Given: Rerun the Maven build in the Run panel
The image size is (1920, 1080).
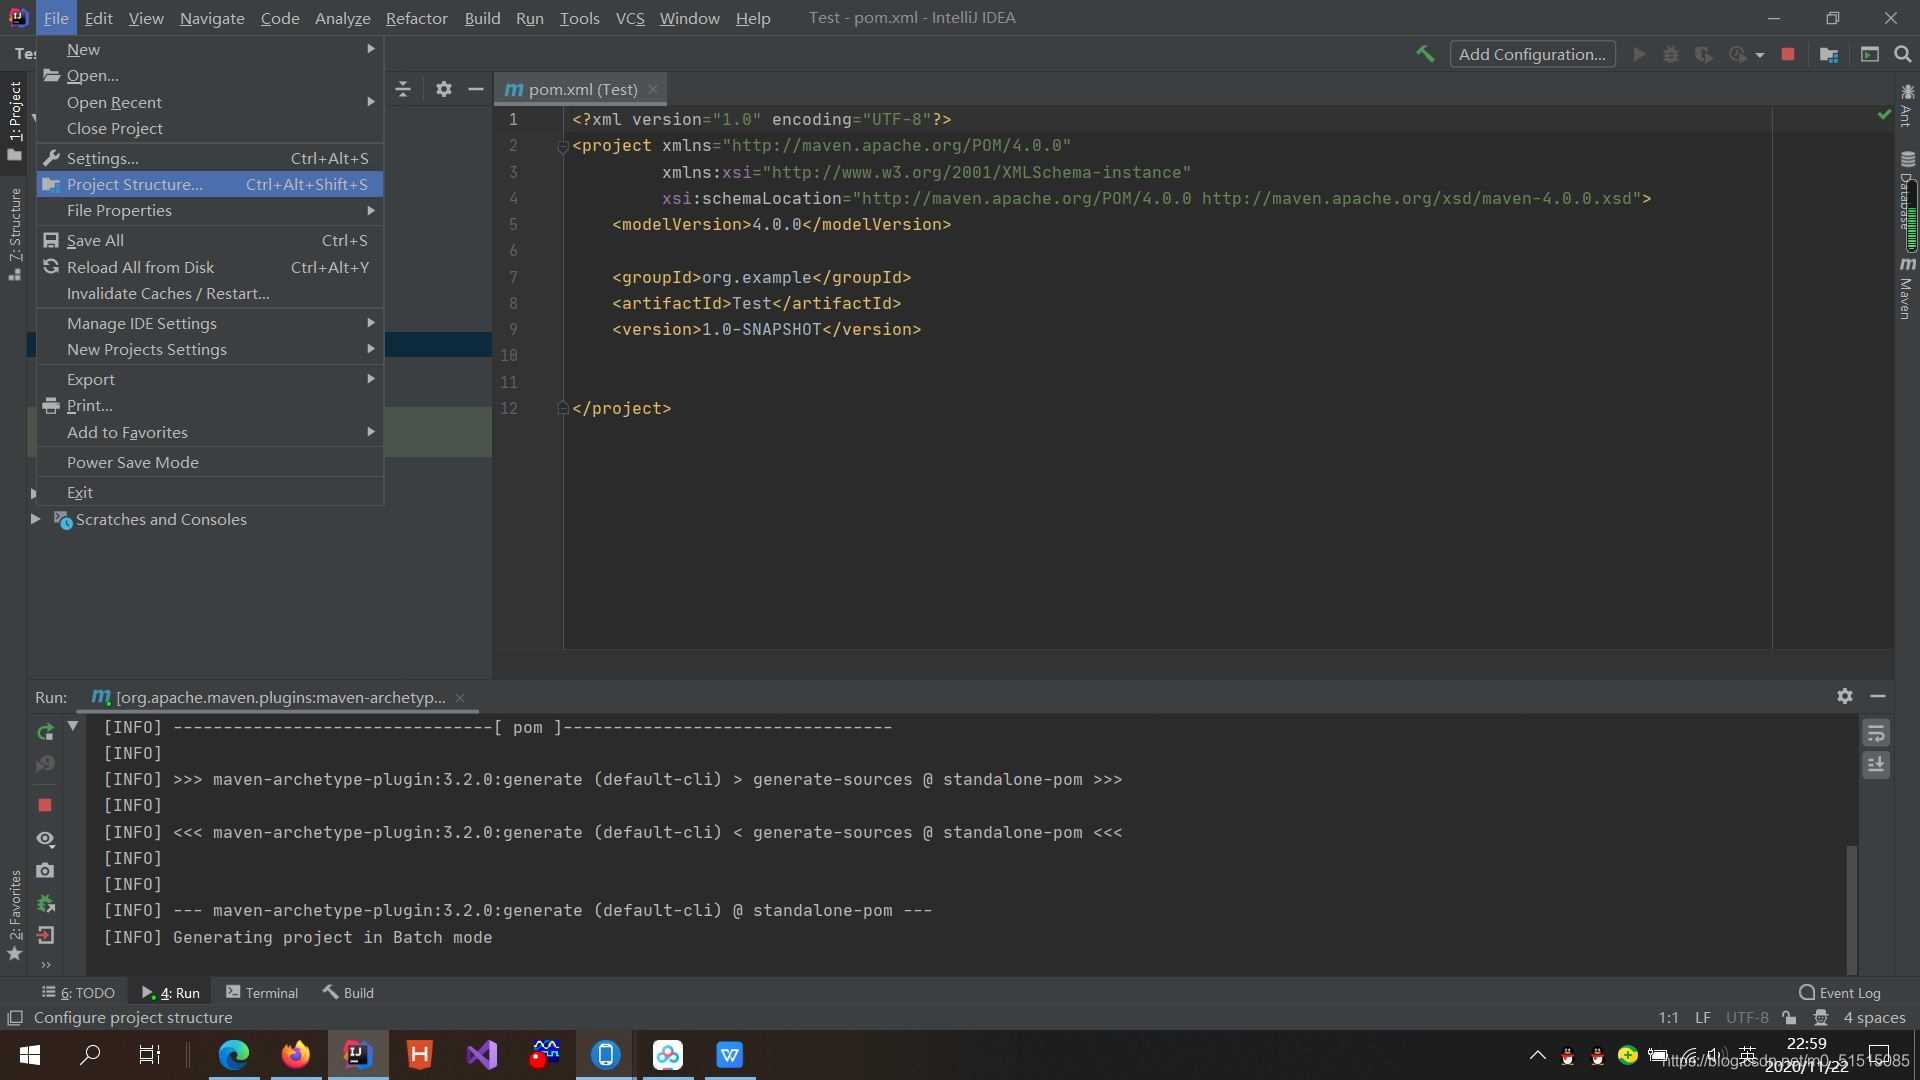Looking at the screenshot, I should [46, 731].
